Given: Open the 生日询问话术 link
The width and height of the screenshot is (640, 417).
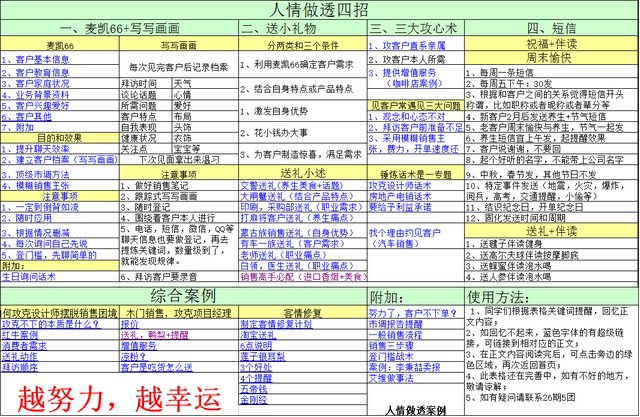Looking at the screenshot, I should tap(29, 276).
